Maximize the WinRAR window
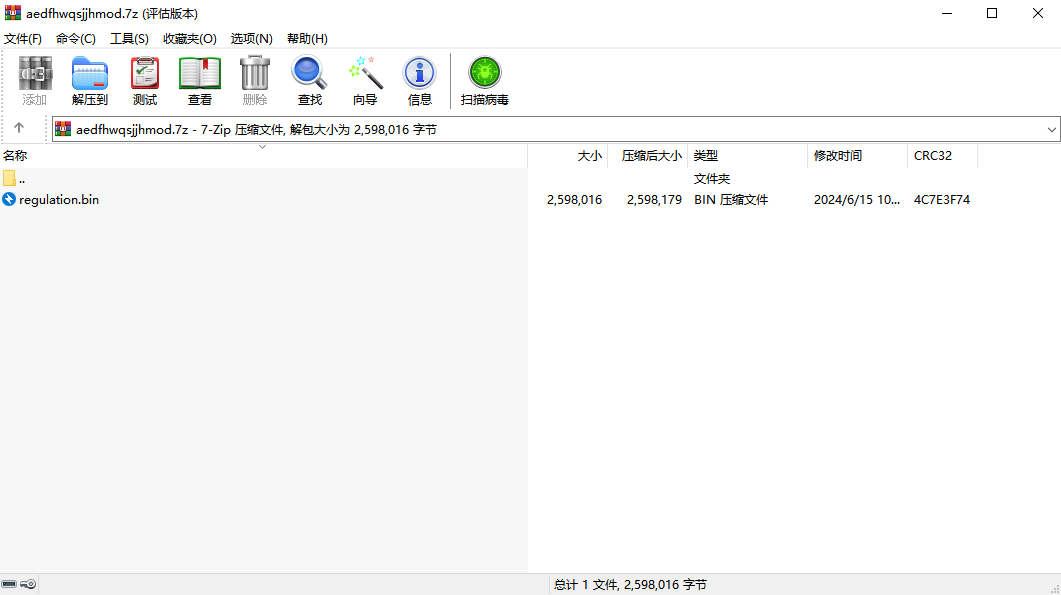Image resolution: width=1061 pixels, height=595 pixels. (992, 13)
